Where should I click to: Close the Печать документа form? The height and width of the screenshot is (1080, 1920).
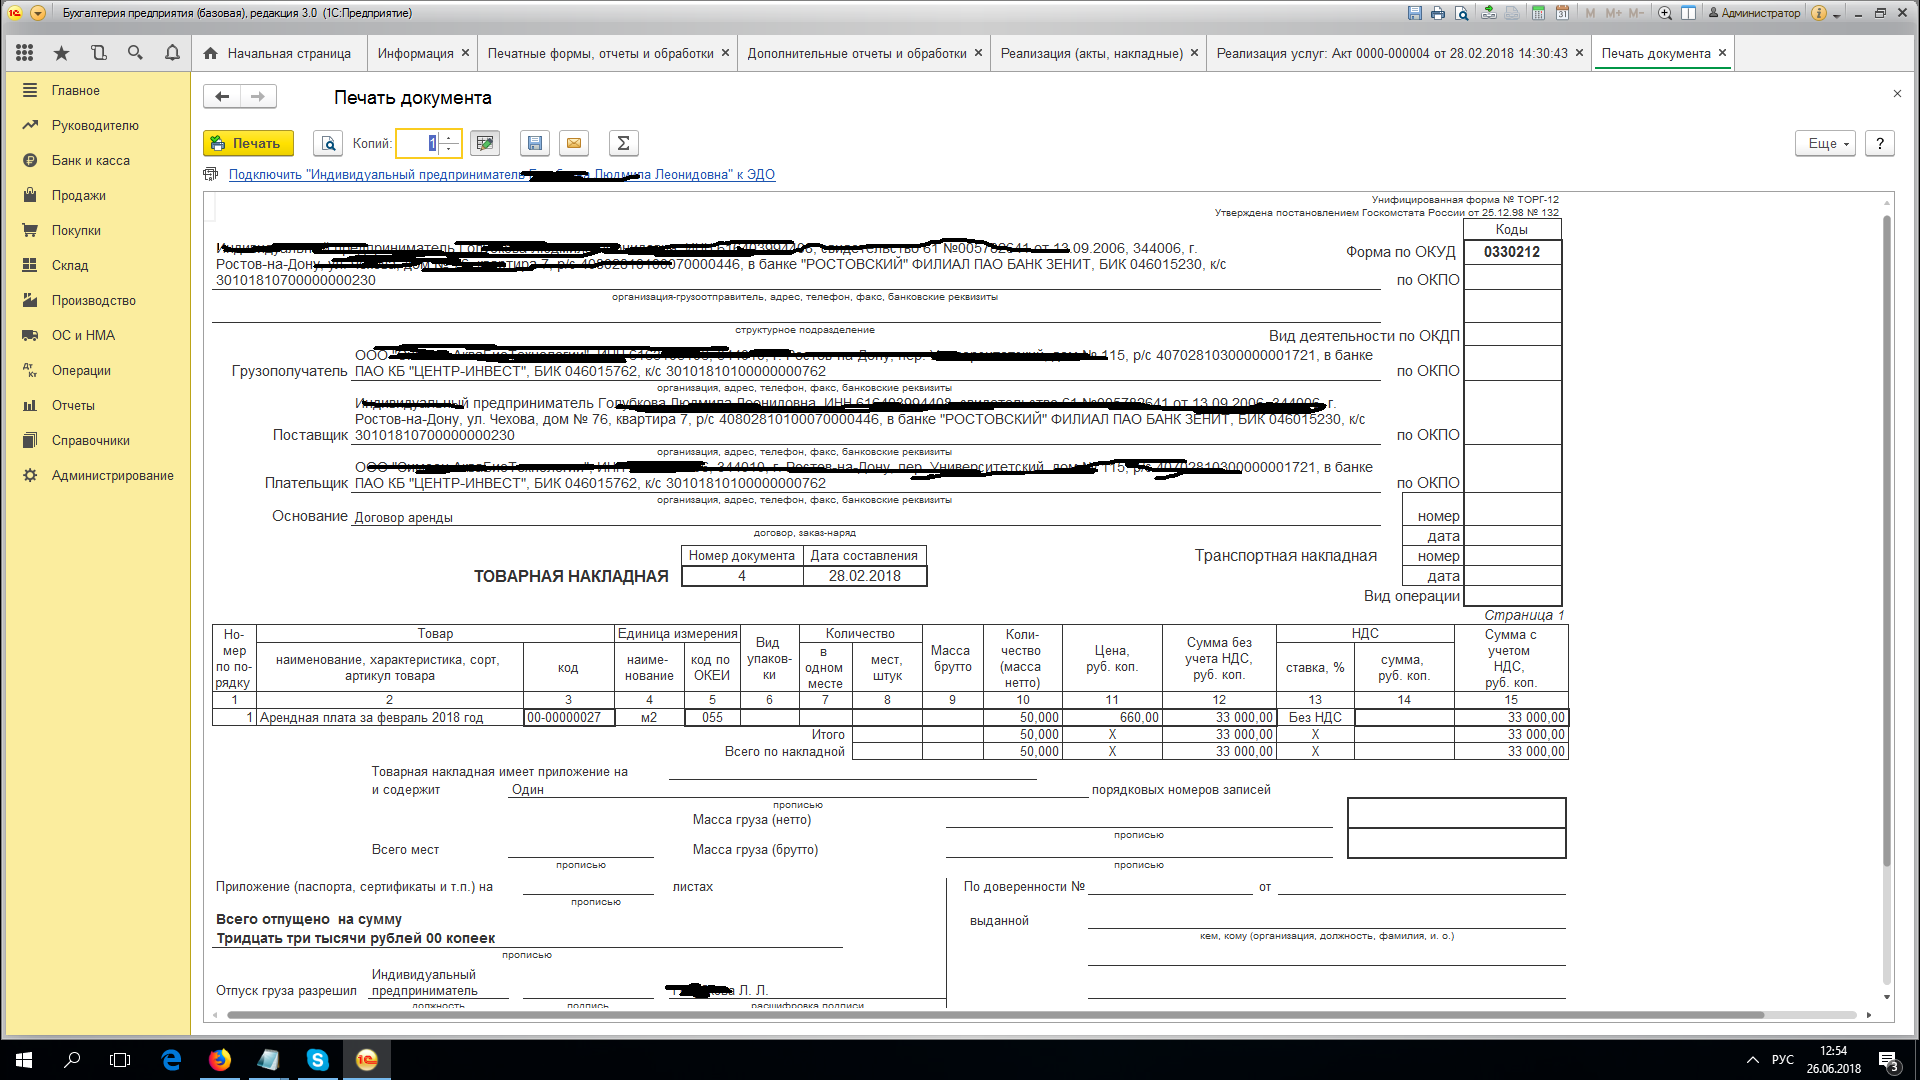pyautogui.click(x=1897, y=94)
